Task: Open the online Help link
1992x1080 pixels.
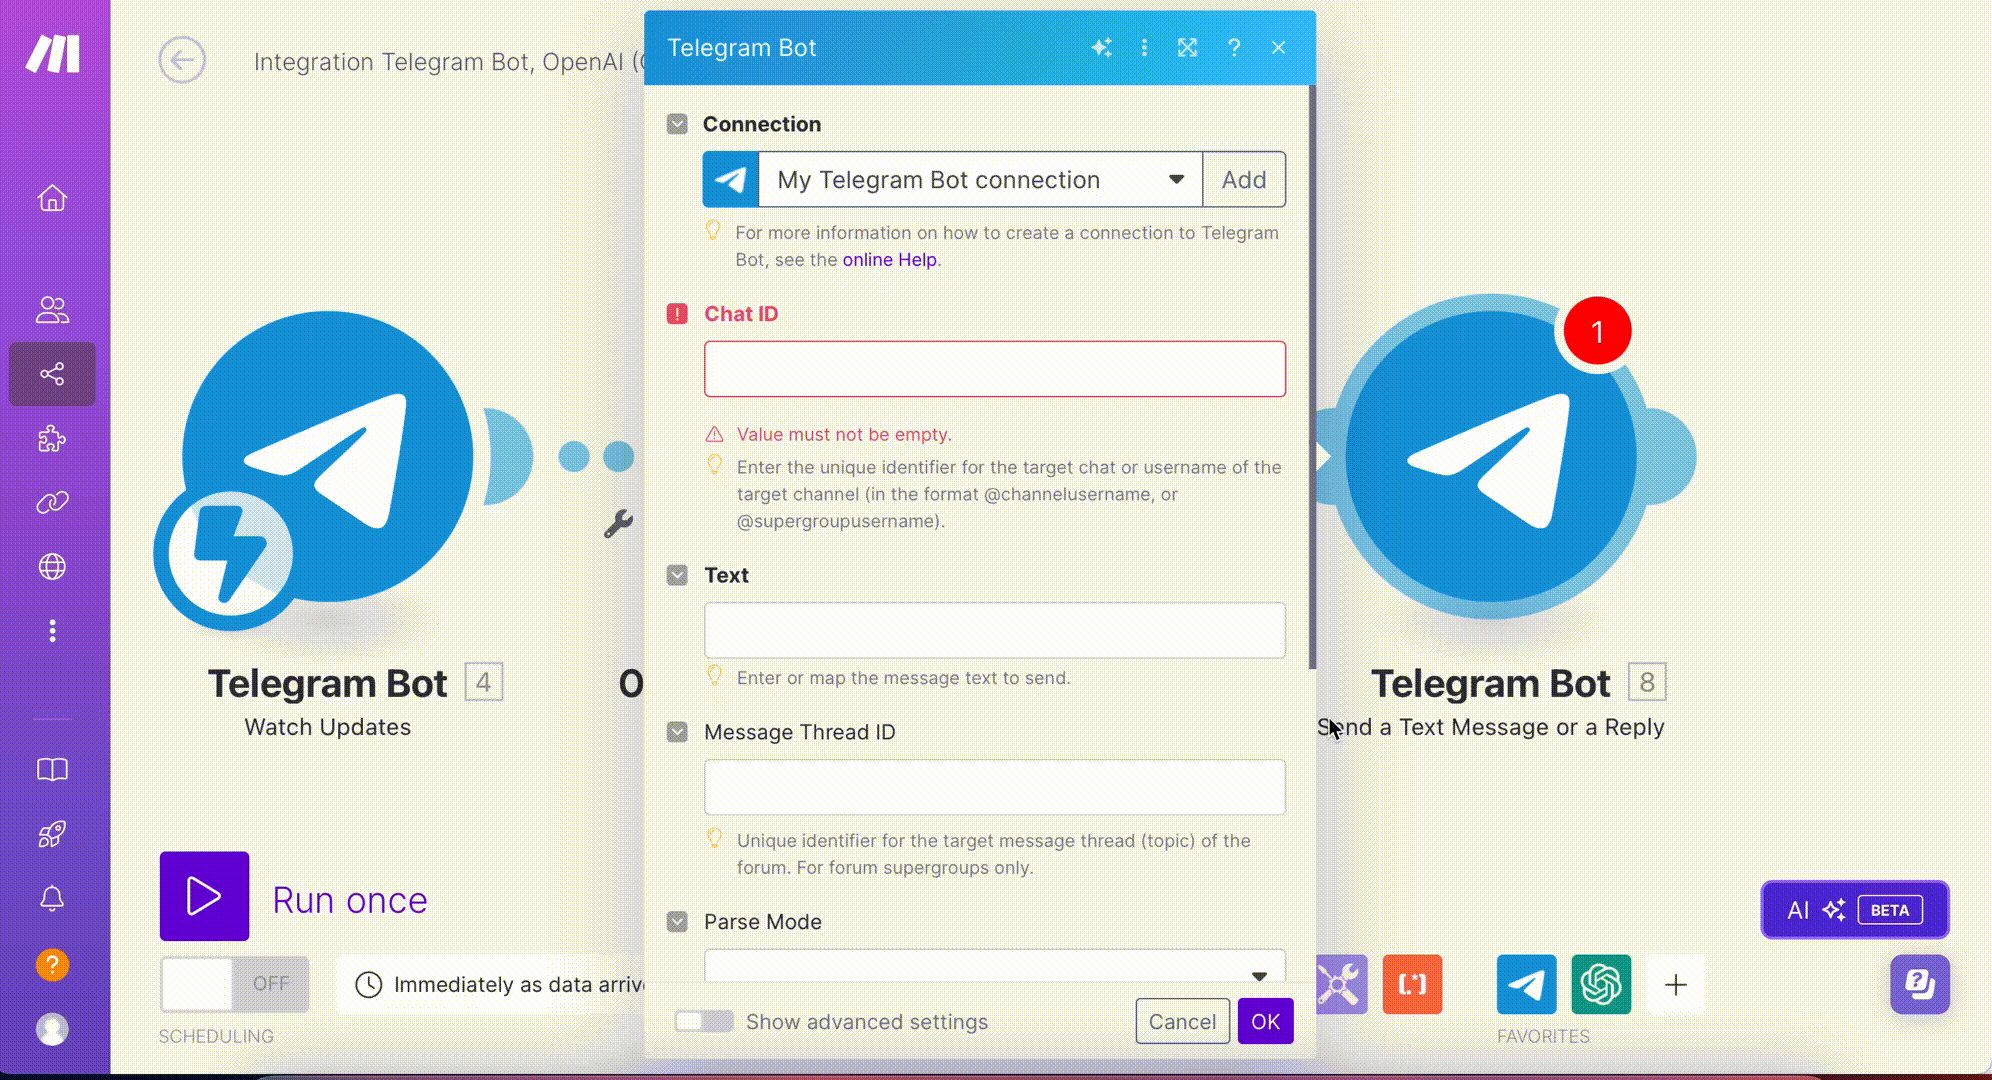Action: 889,260
